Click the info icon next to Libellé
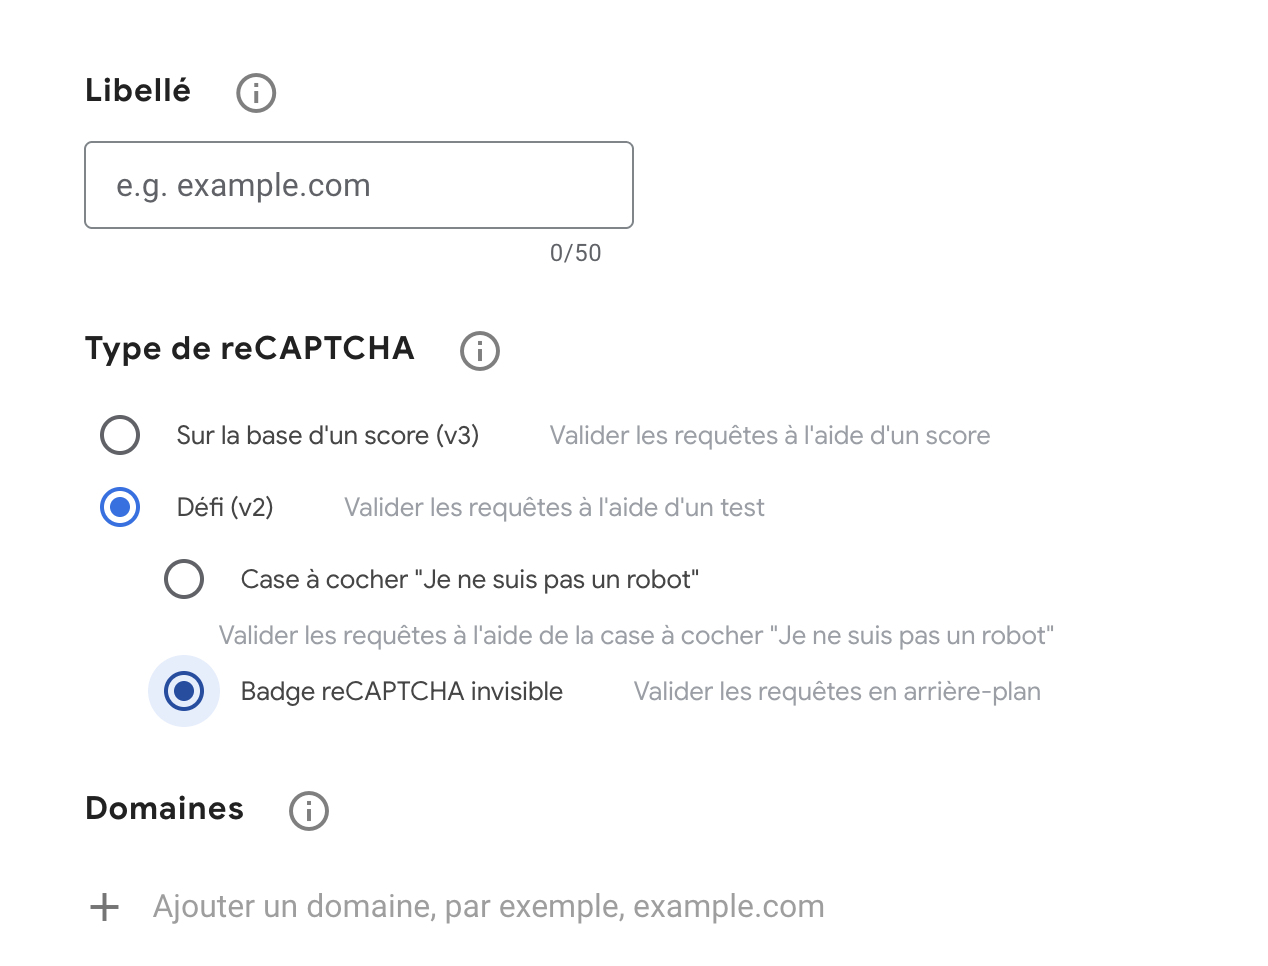1268x966 pixels. click(256, 93)
